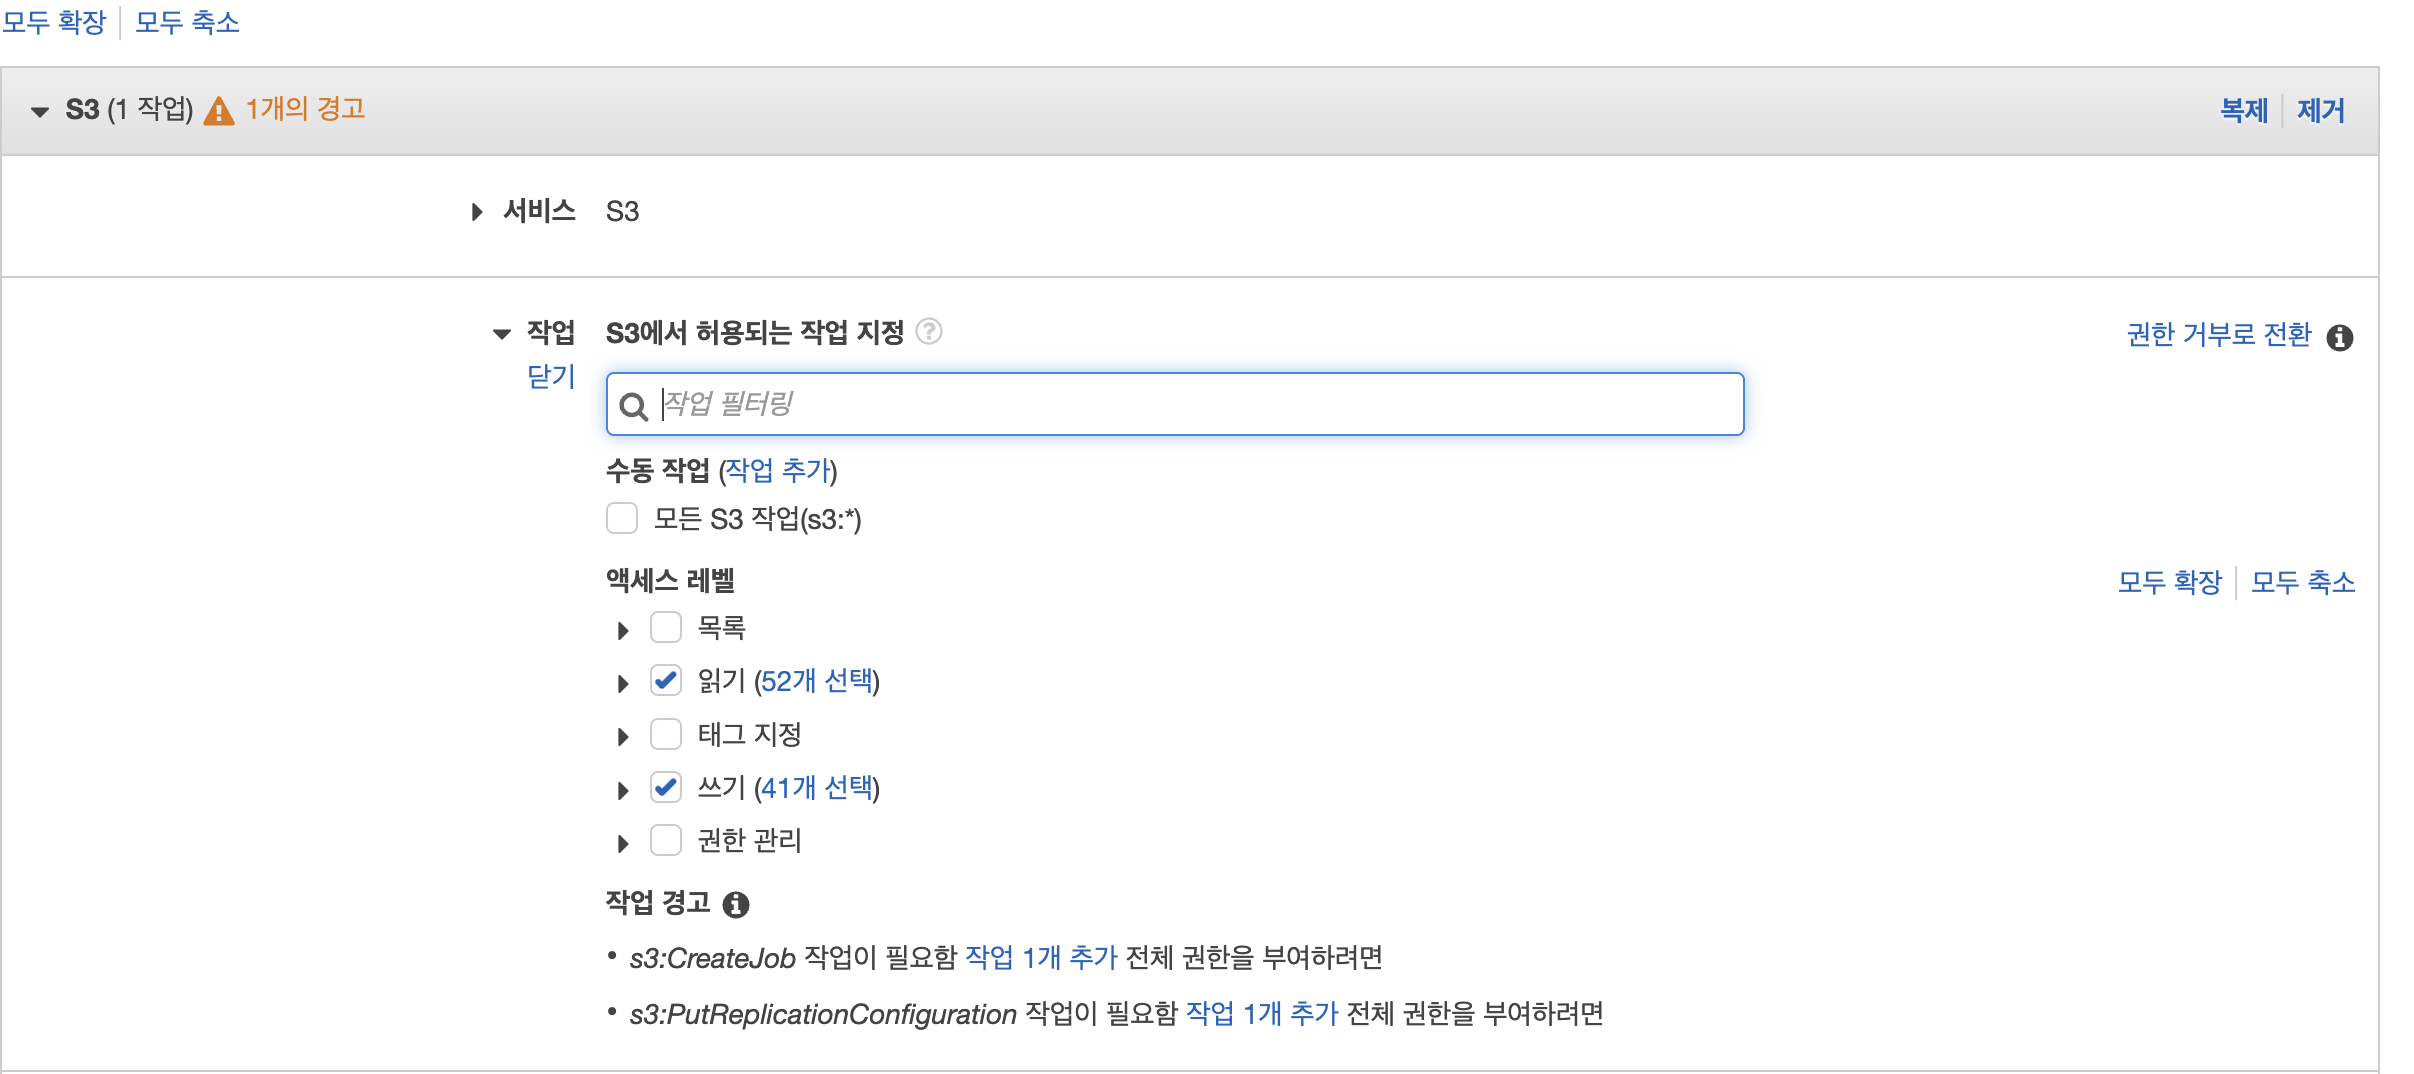Click 모두 축소 beside 액세스 레벨
Viewport: 2414px width, 1074px height.
2303,582
